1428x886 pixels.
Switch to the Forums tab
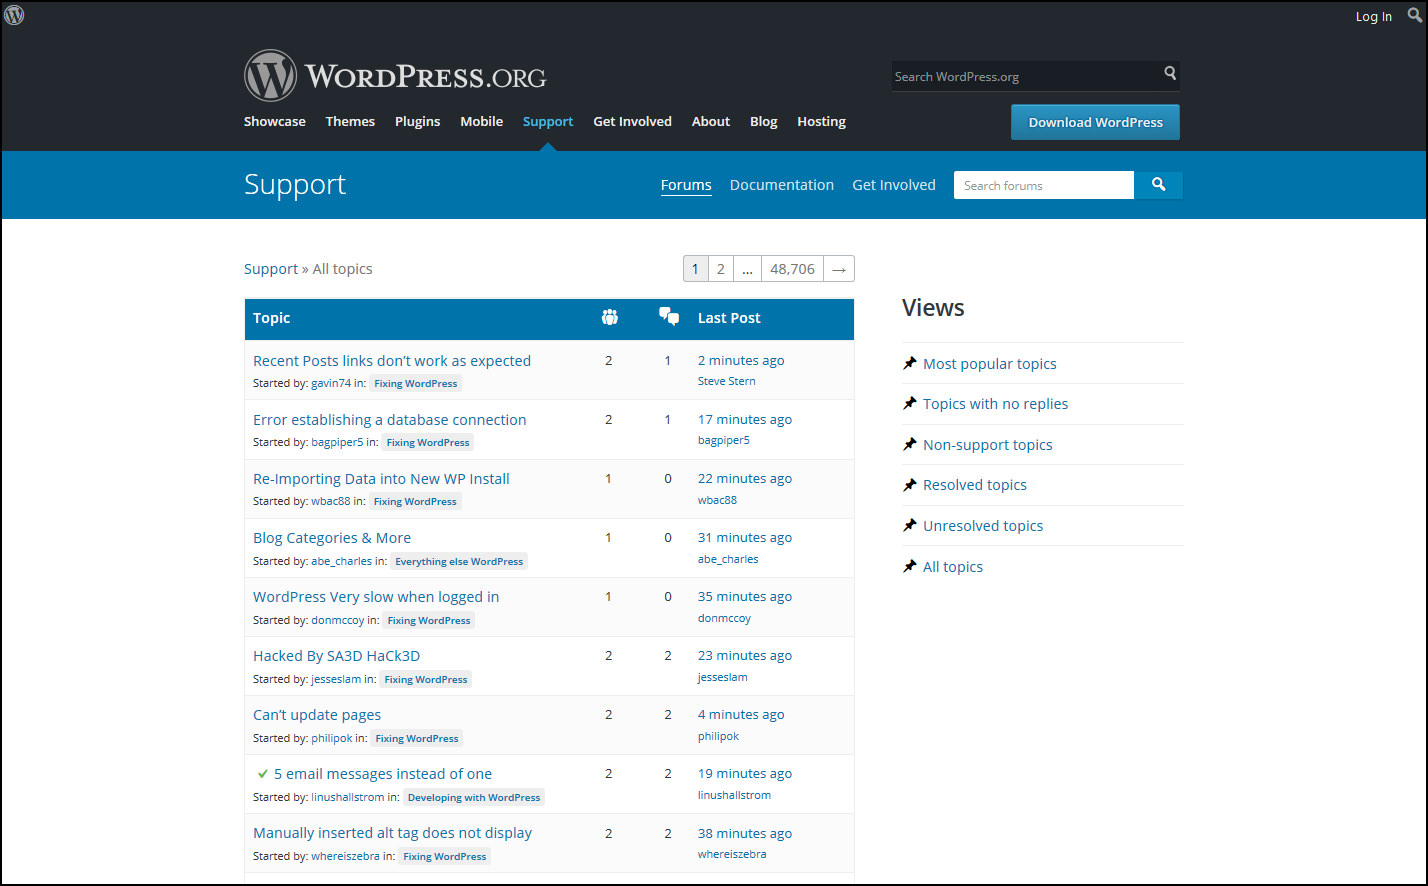click(686, 185)
